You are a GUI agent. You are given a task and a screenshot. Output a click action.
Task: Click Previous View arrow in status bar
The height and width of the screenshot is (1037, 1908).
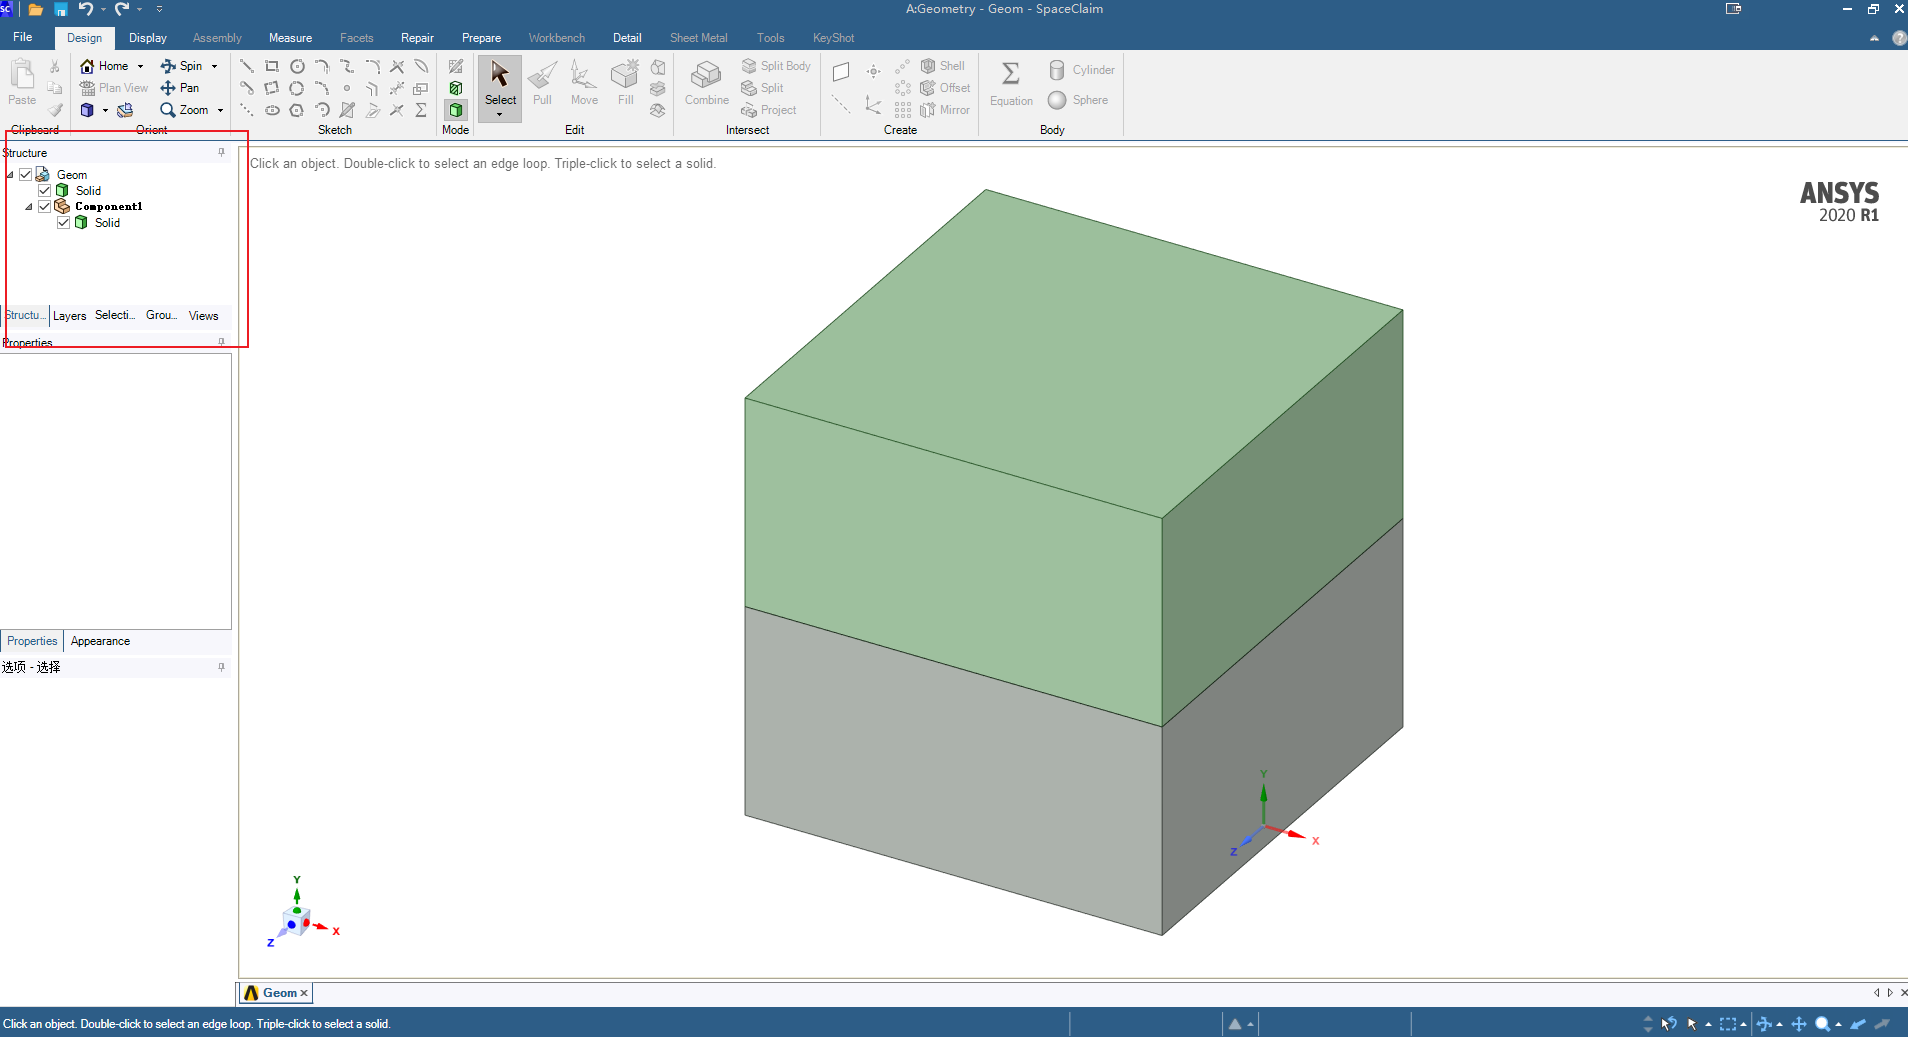1857,1024
